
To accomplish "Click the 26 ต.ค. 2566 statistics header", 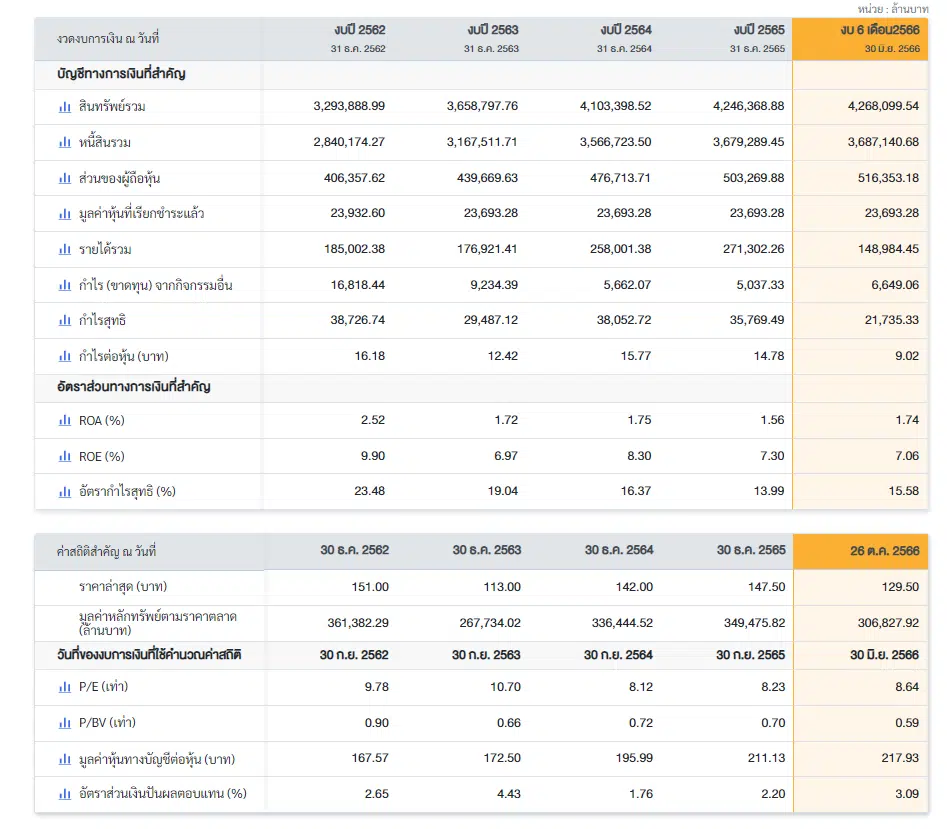I will point(860,551).
